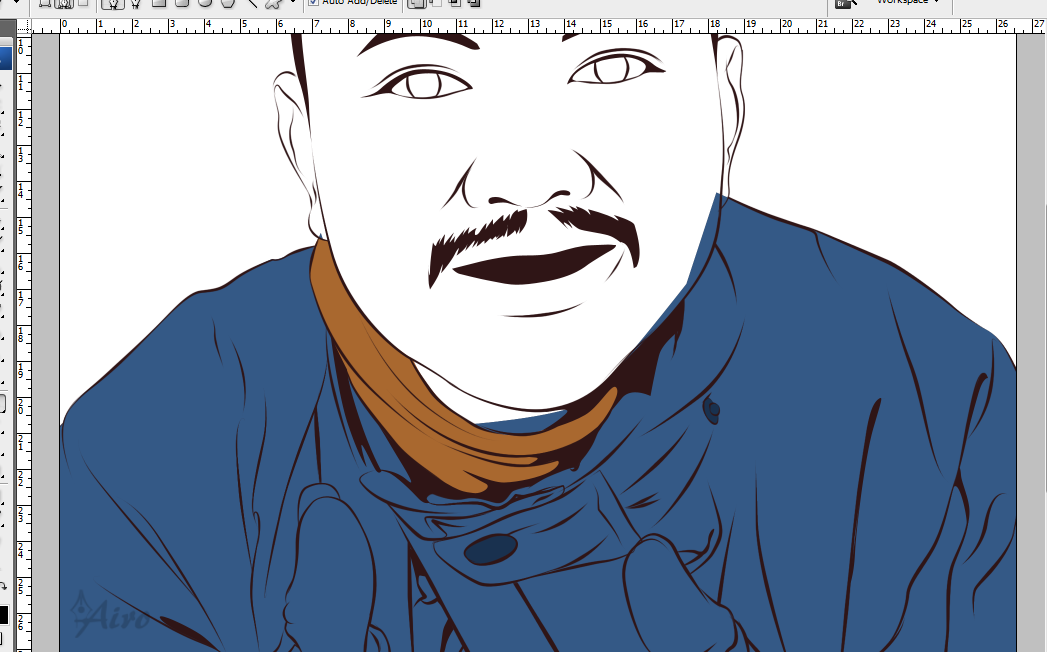Launch Adobe Bridge from the Br icon

(843, 4)
